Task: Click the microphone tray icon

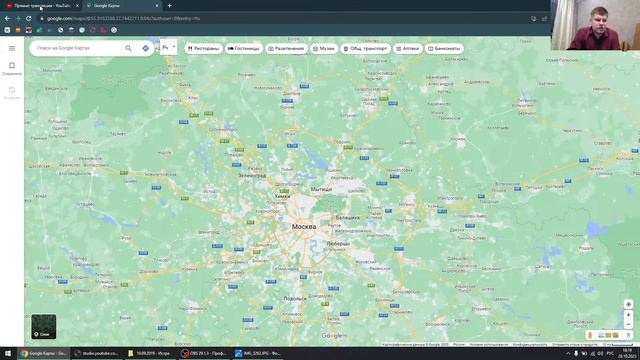Action: click(576, 353)
